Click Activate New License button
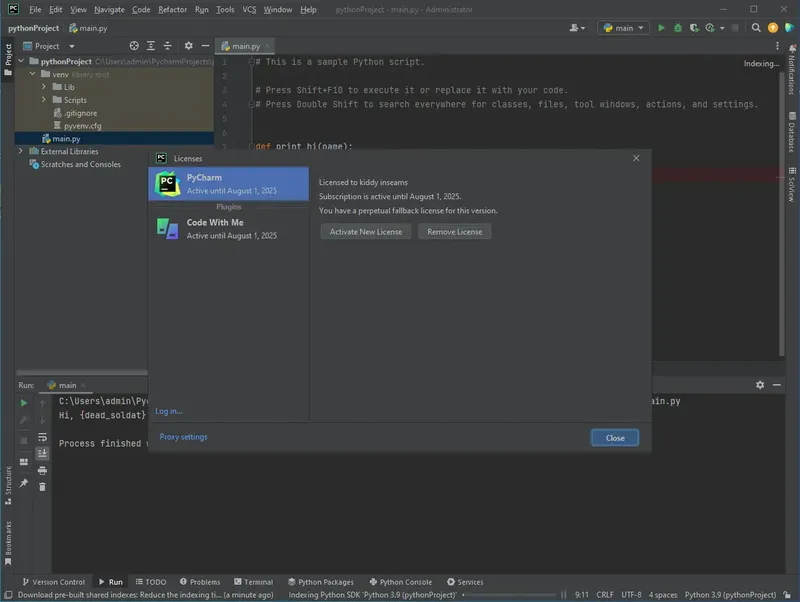800x602 pixels. point(365,232)
